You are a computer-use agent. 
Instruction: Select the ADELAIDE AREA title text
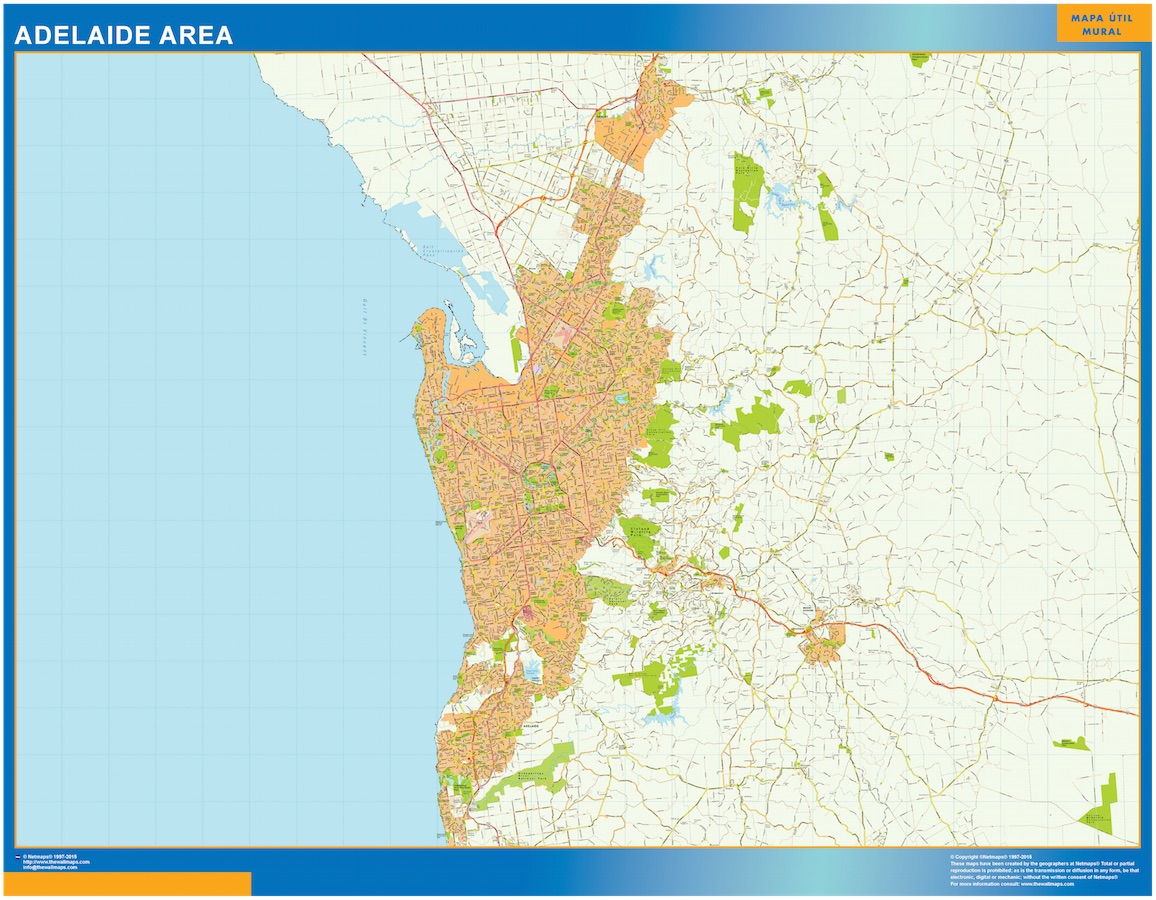point(123,36)
